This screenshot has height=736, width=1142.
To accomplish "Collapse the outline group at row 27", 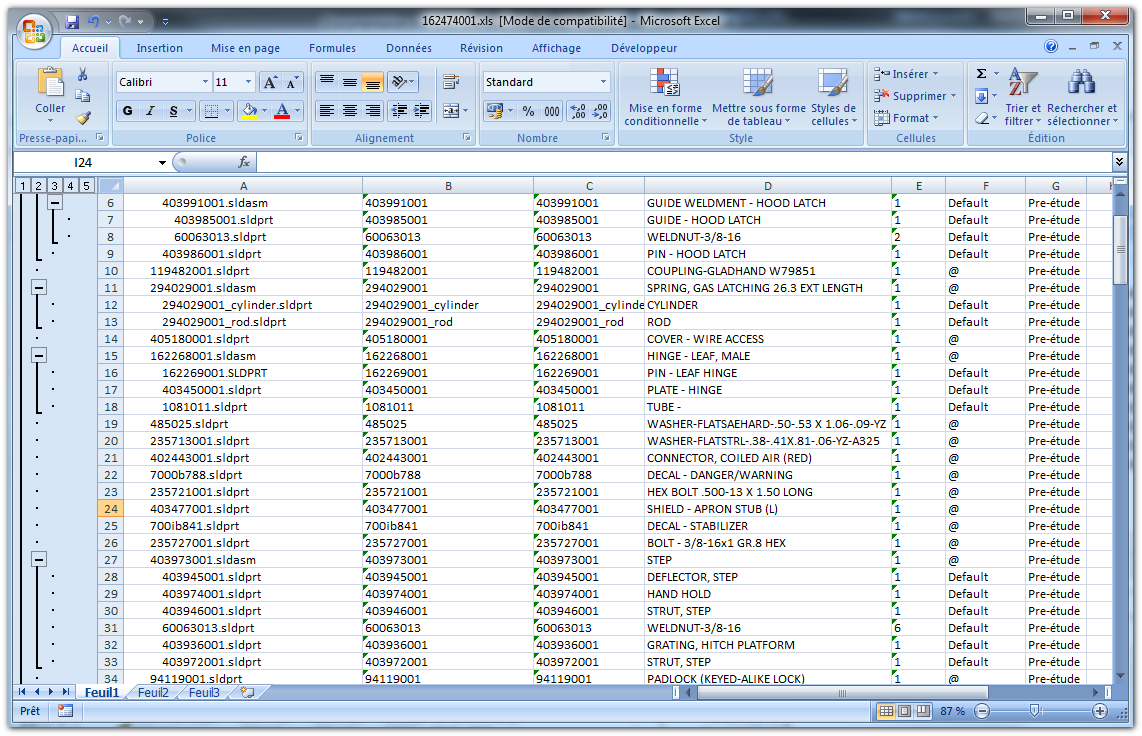I will point(40,560).
